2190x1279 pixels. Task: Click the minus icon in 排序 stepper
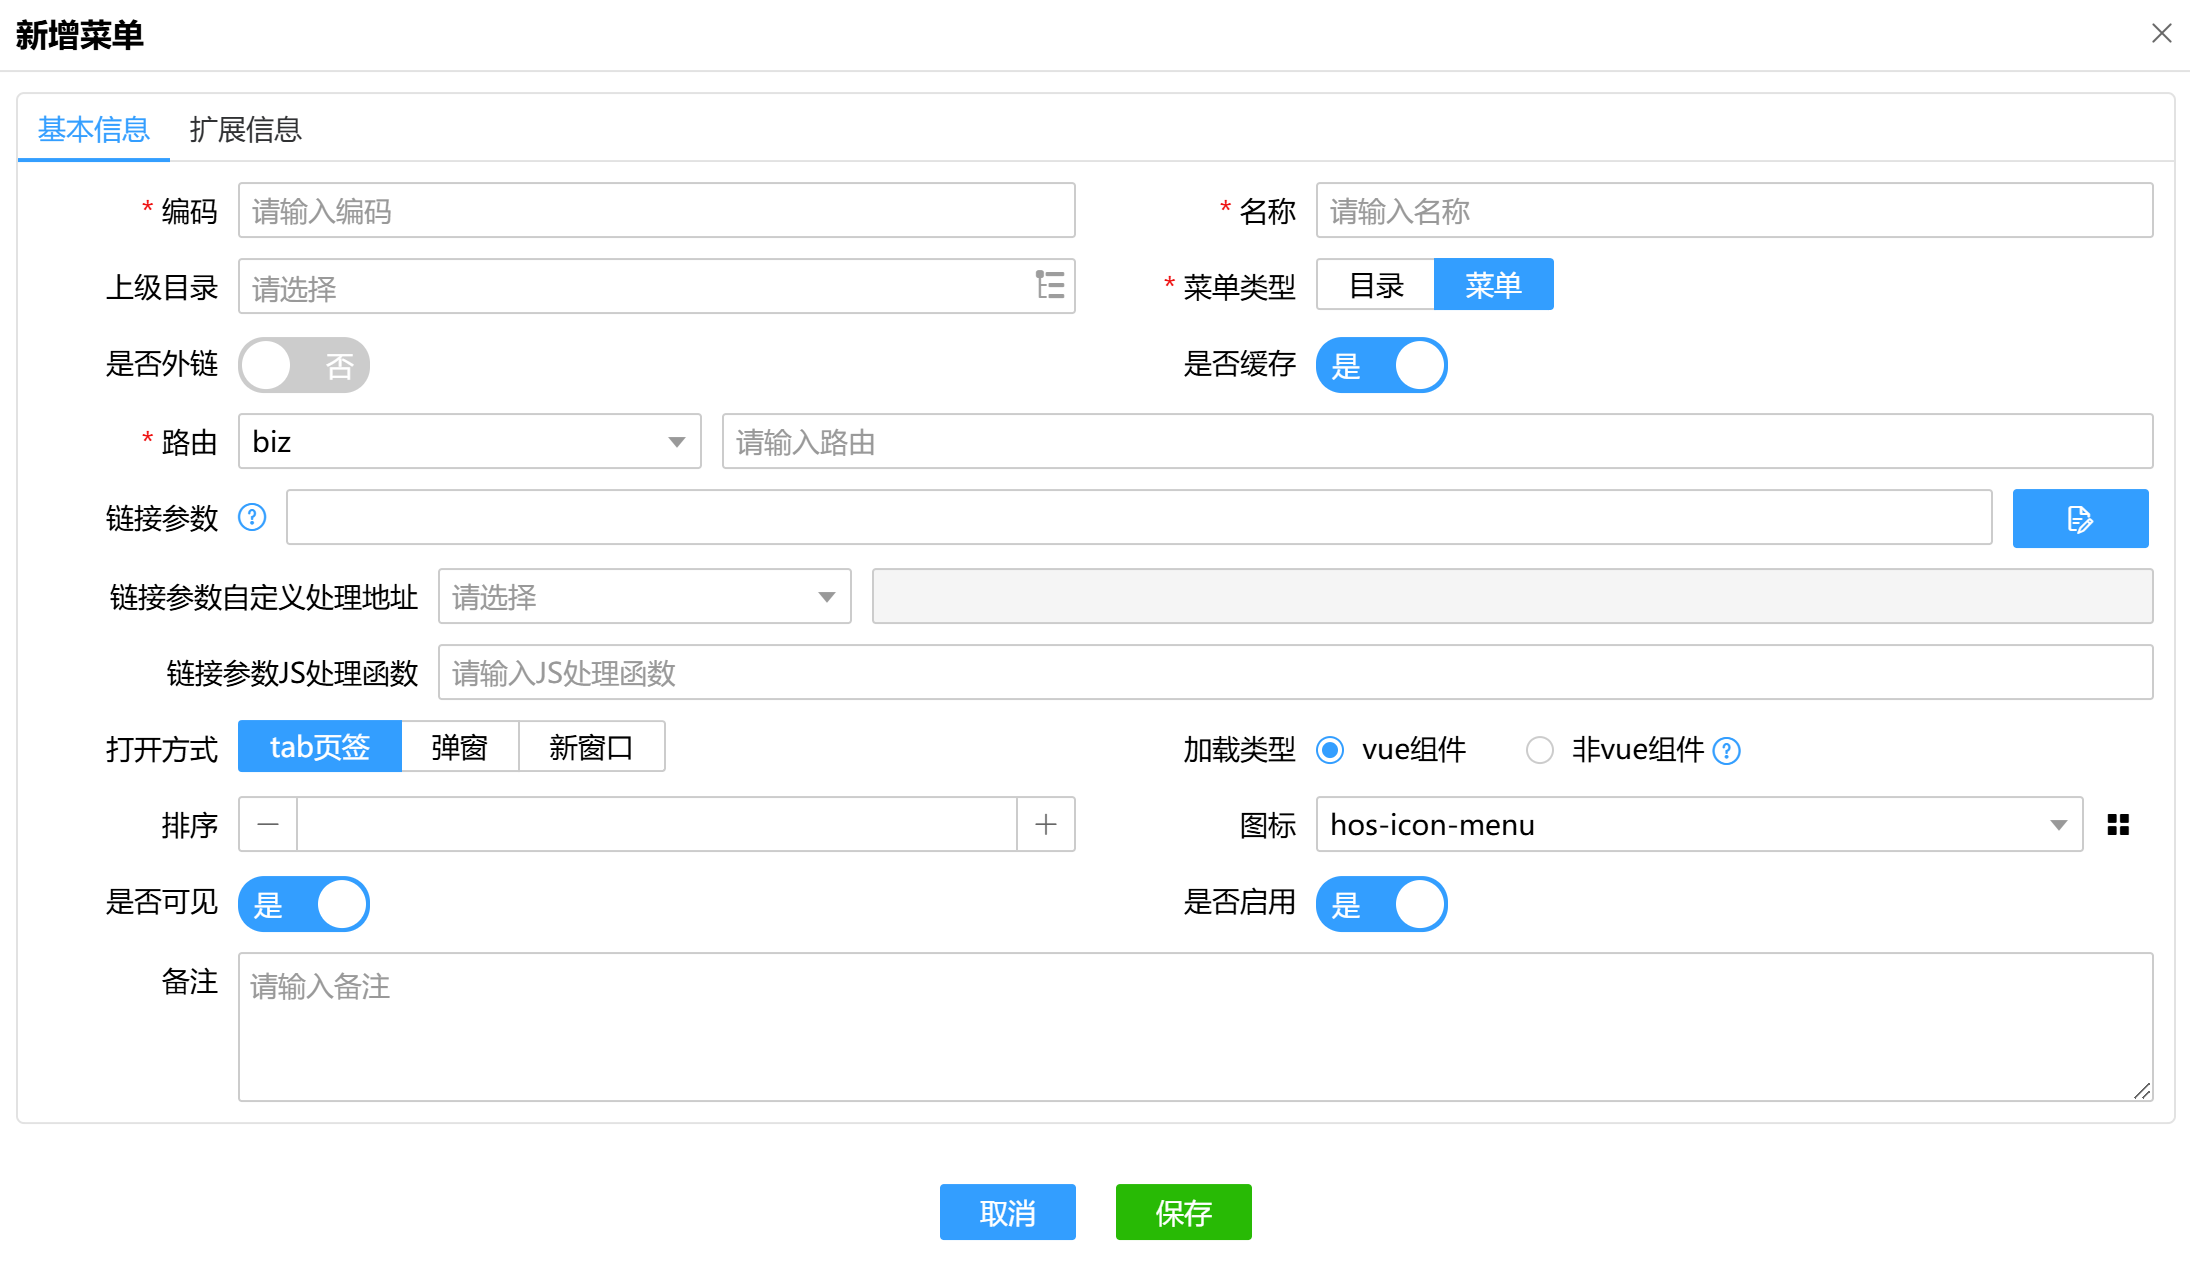(x=268, y=824)
